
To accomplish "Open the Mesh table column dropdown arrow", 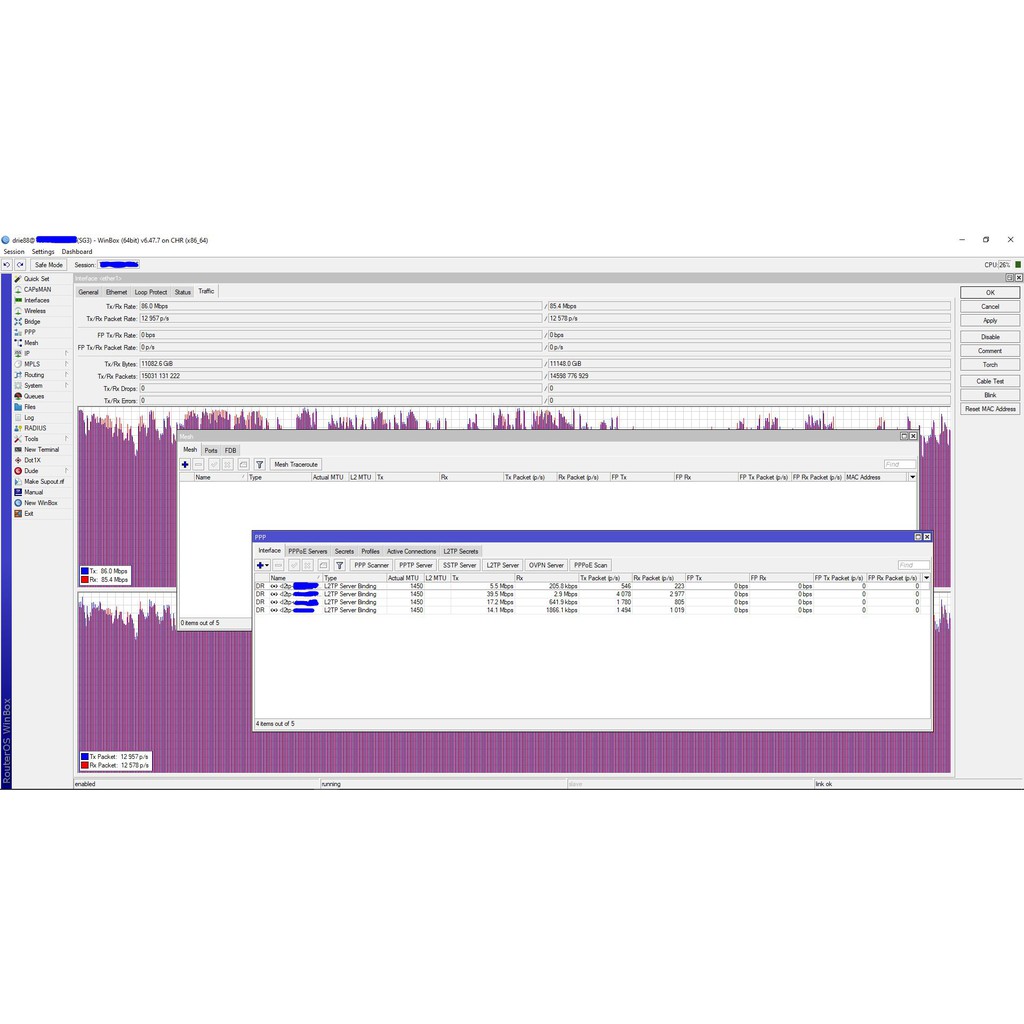I will [912, 478].
